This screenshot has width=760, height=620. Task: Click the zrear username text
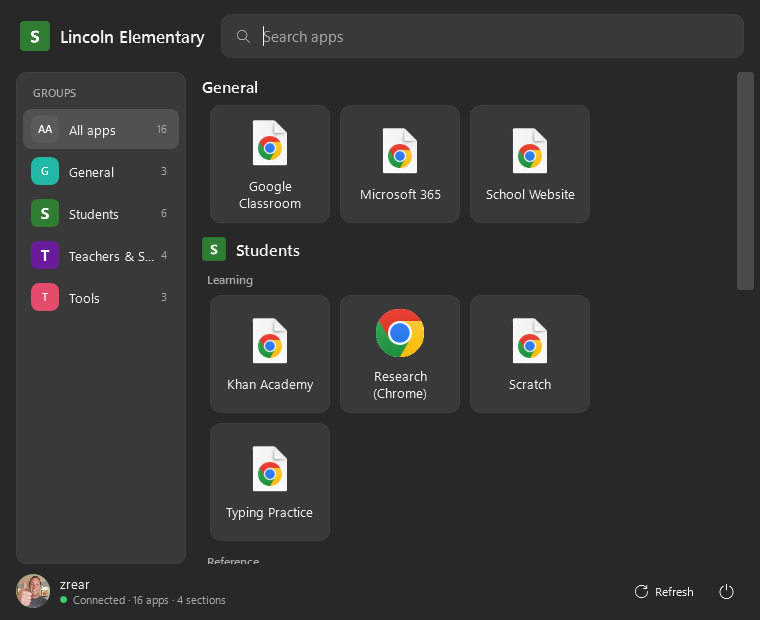coord(75,585)
